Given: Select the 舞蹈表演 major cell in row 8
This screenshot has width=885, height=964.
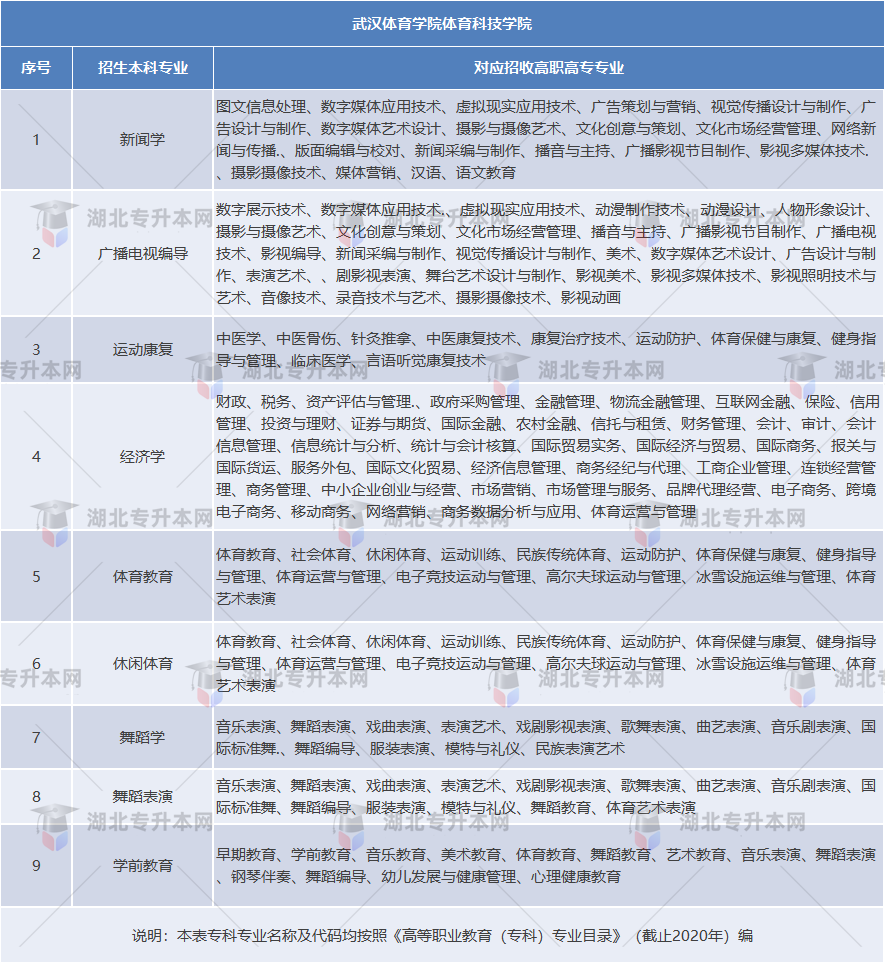Looking at the screenshot, I should click(x=143, y=797).
